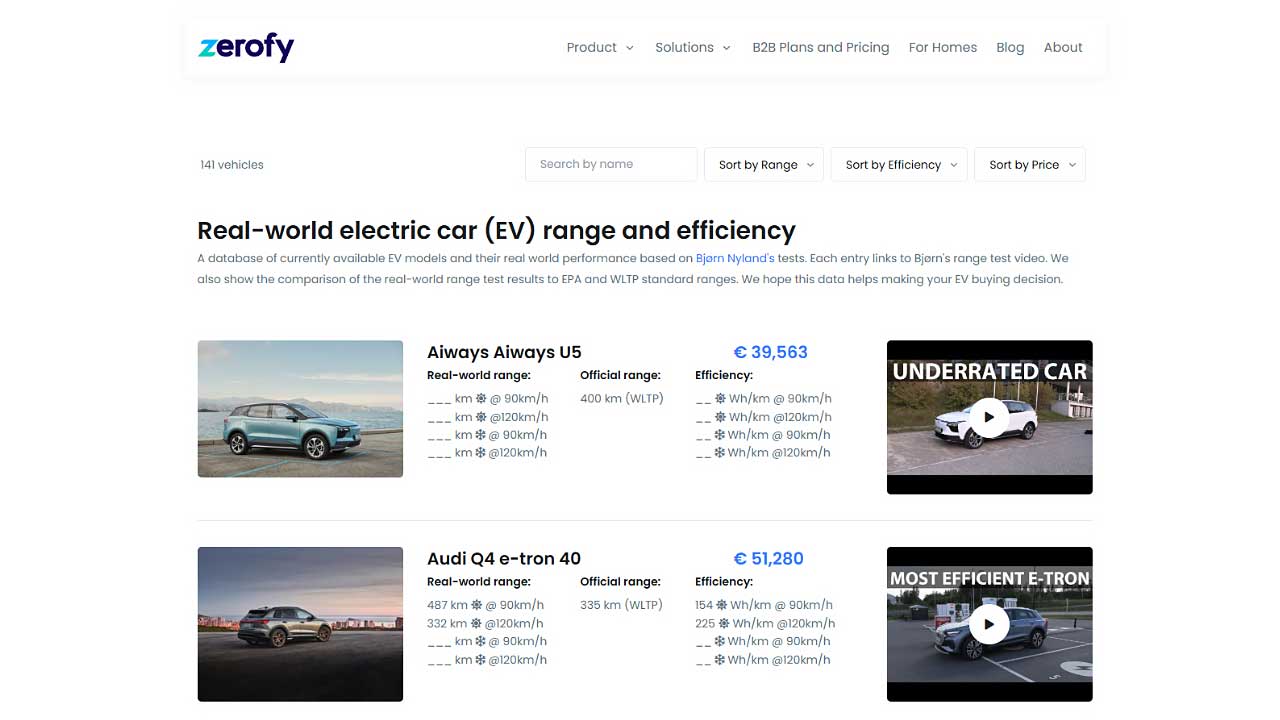Image resolution: width=1280 pixels, height=720 pixels.
Task: Play the UNDERRATED CAR video for Aiways U5
Action: pyautogui.click(x=989, y=417)
